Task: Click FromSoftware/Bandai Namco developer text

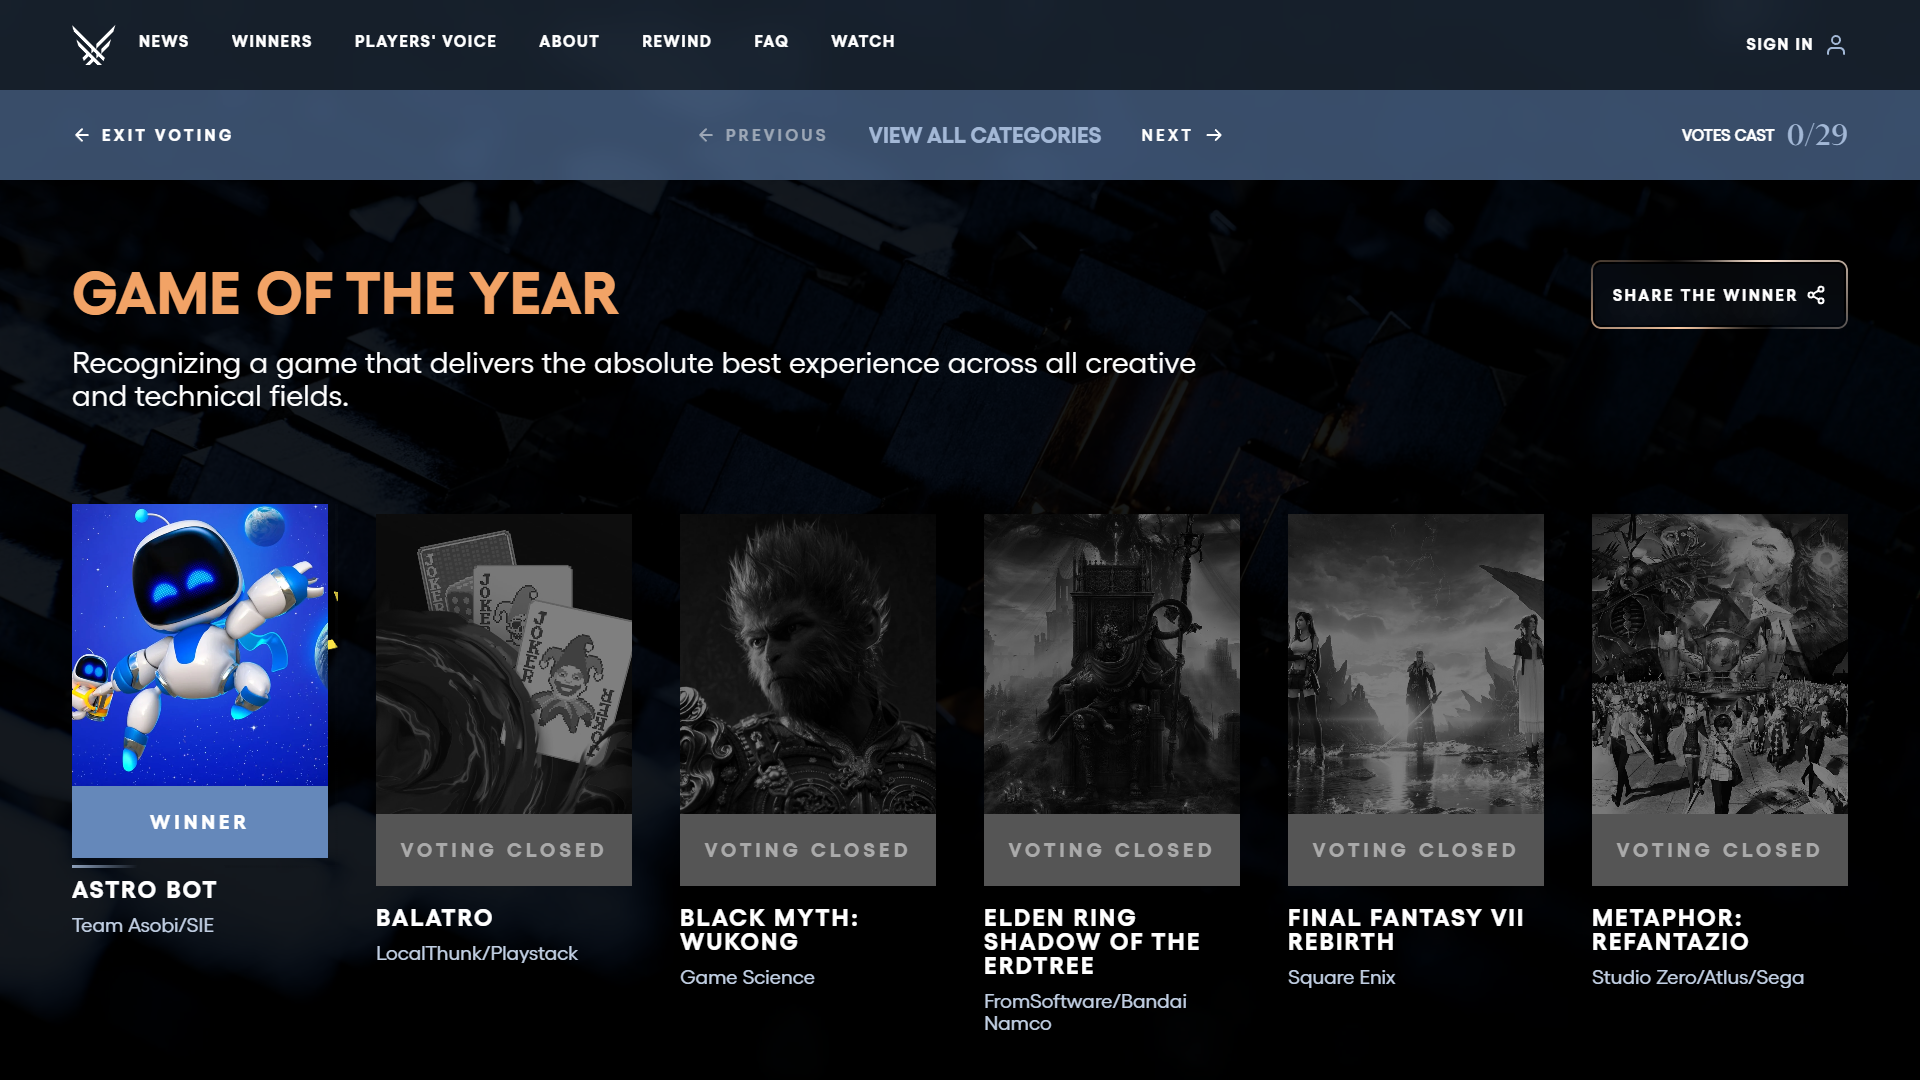Action: click(x=1086, y=1012)
